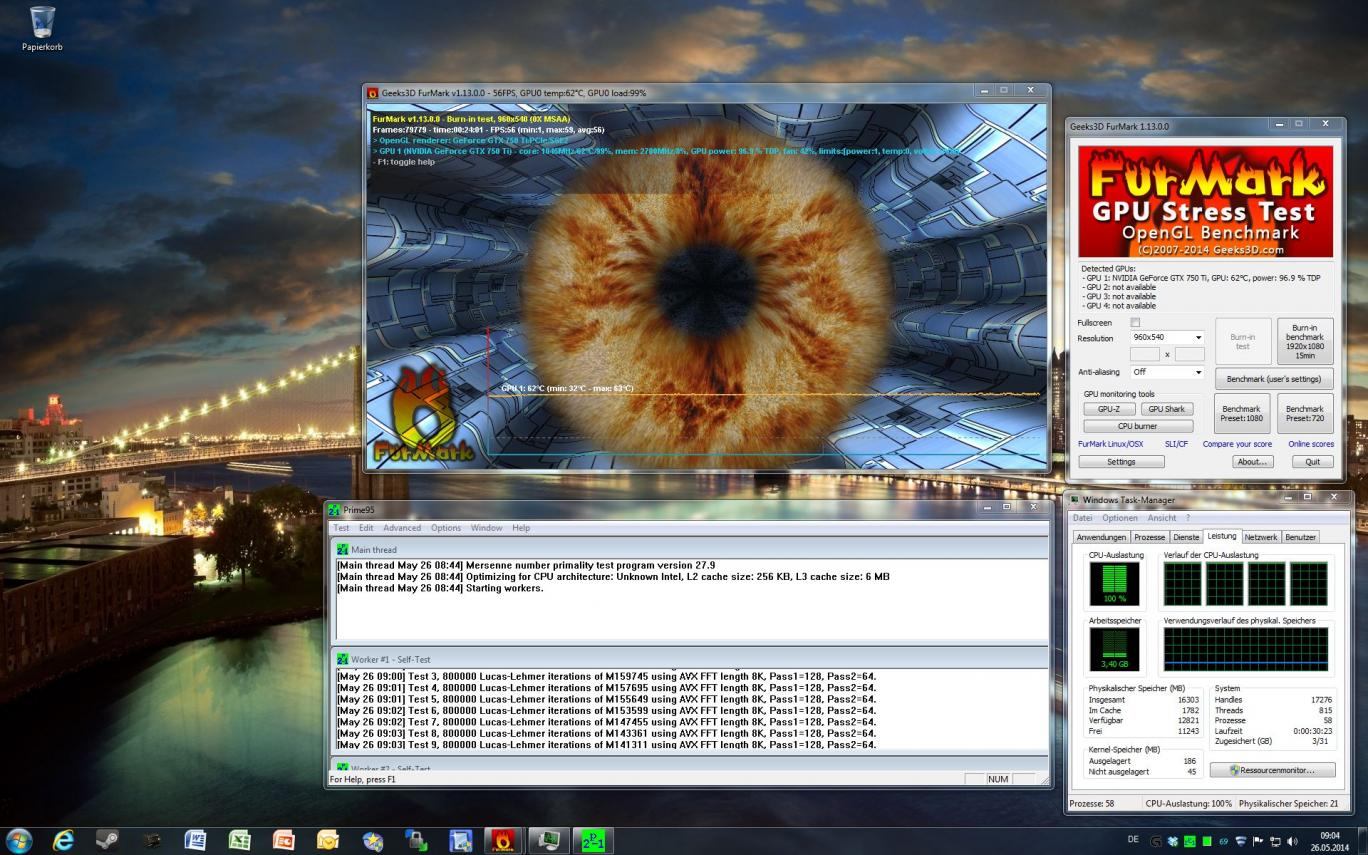Image resolution: width=1368 pixels, height=855 pixels.
Task: Switch to the Benutzer tab
Action: click(x=1300, y=537)
